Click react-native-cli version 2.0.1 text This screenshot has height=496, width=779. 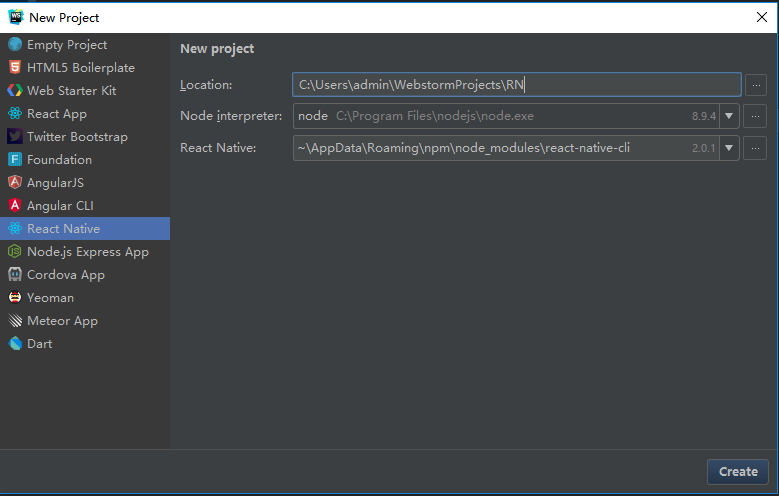click(x=703, y=148)
